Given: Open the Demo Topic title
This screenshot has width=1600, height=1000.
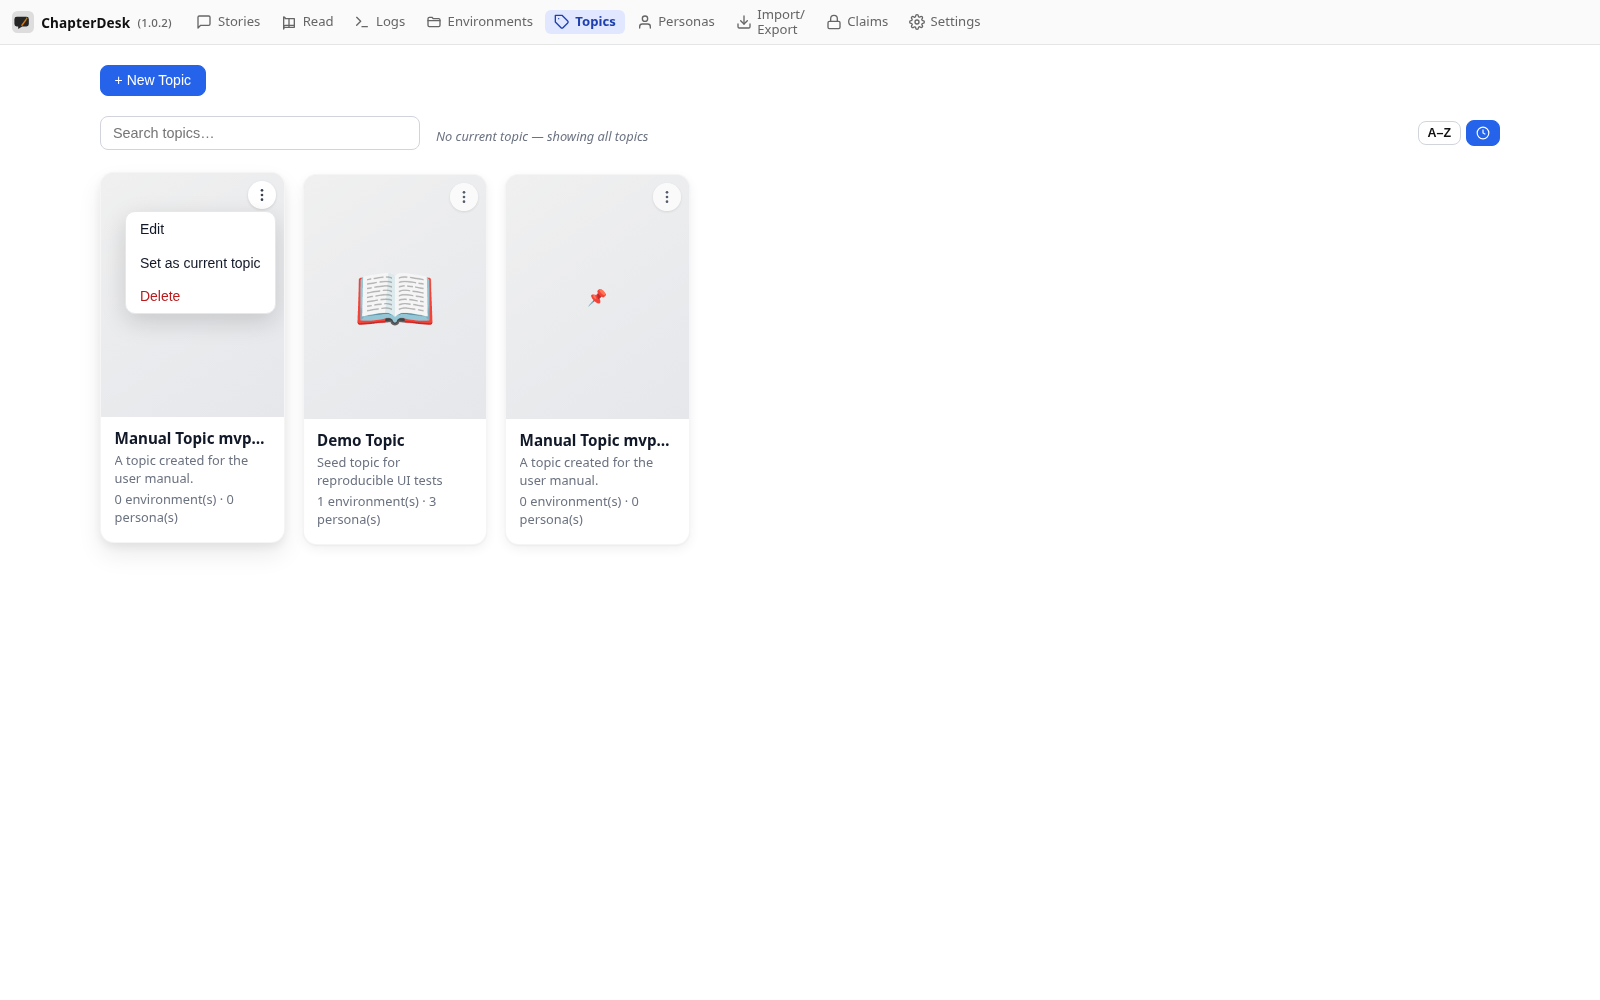Looking at the screenshot, I should coord(361,440).
